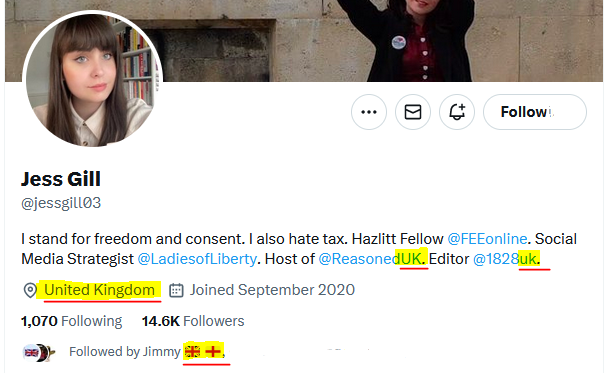This screenshot has width=610, height=386.
Task: Open the @ReasonedUK mention
Action: pyautogui.click(x=370, y=259)
